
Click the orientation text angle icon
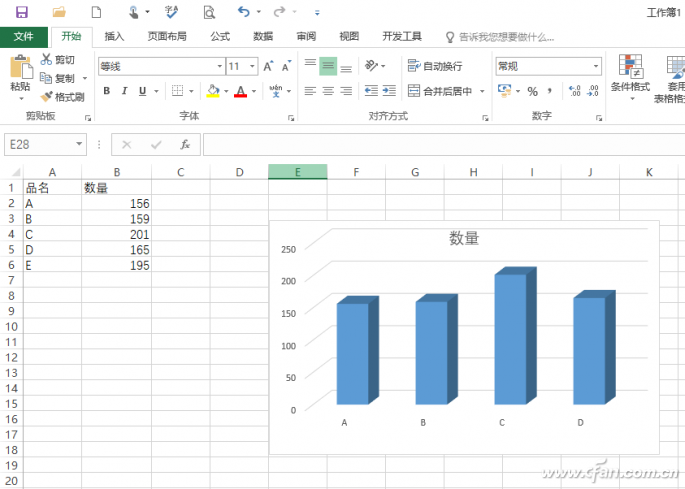click(371, 66)
